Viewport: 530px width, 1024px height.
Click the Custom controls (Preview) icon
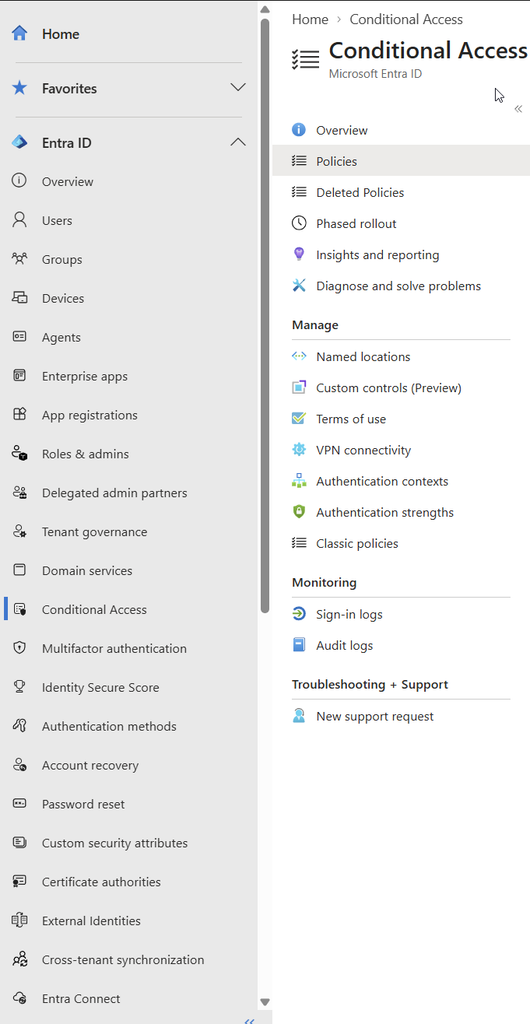(299, 388)
